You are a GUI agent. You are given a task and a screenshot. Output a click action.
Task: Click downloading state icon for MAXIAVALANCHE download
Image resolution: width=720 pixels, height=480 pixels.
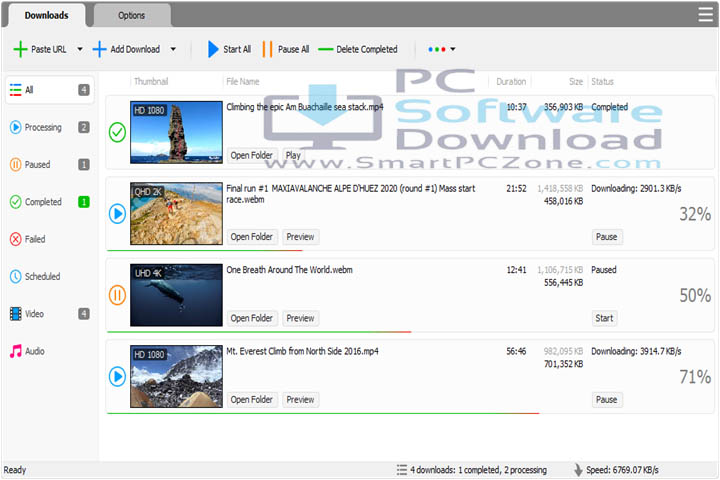click(x=117, y=214)
